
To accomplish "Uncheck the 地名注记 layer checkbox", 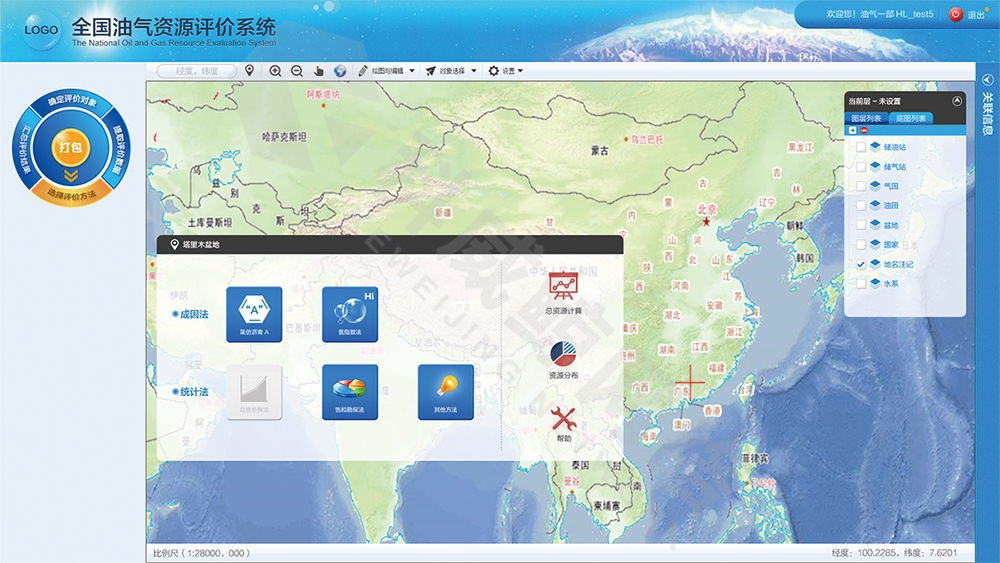I will click(x=860, y=264).
